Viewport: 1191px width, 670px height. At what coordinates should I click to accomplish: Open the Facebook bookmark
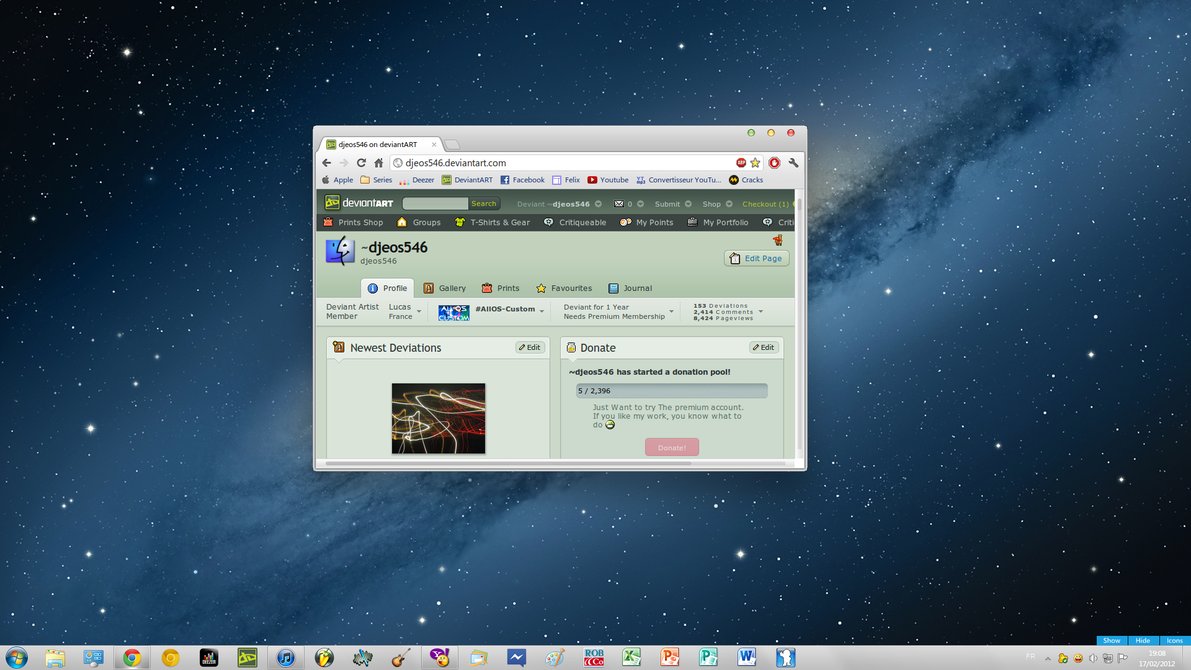522,180
